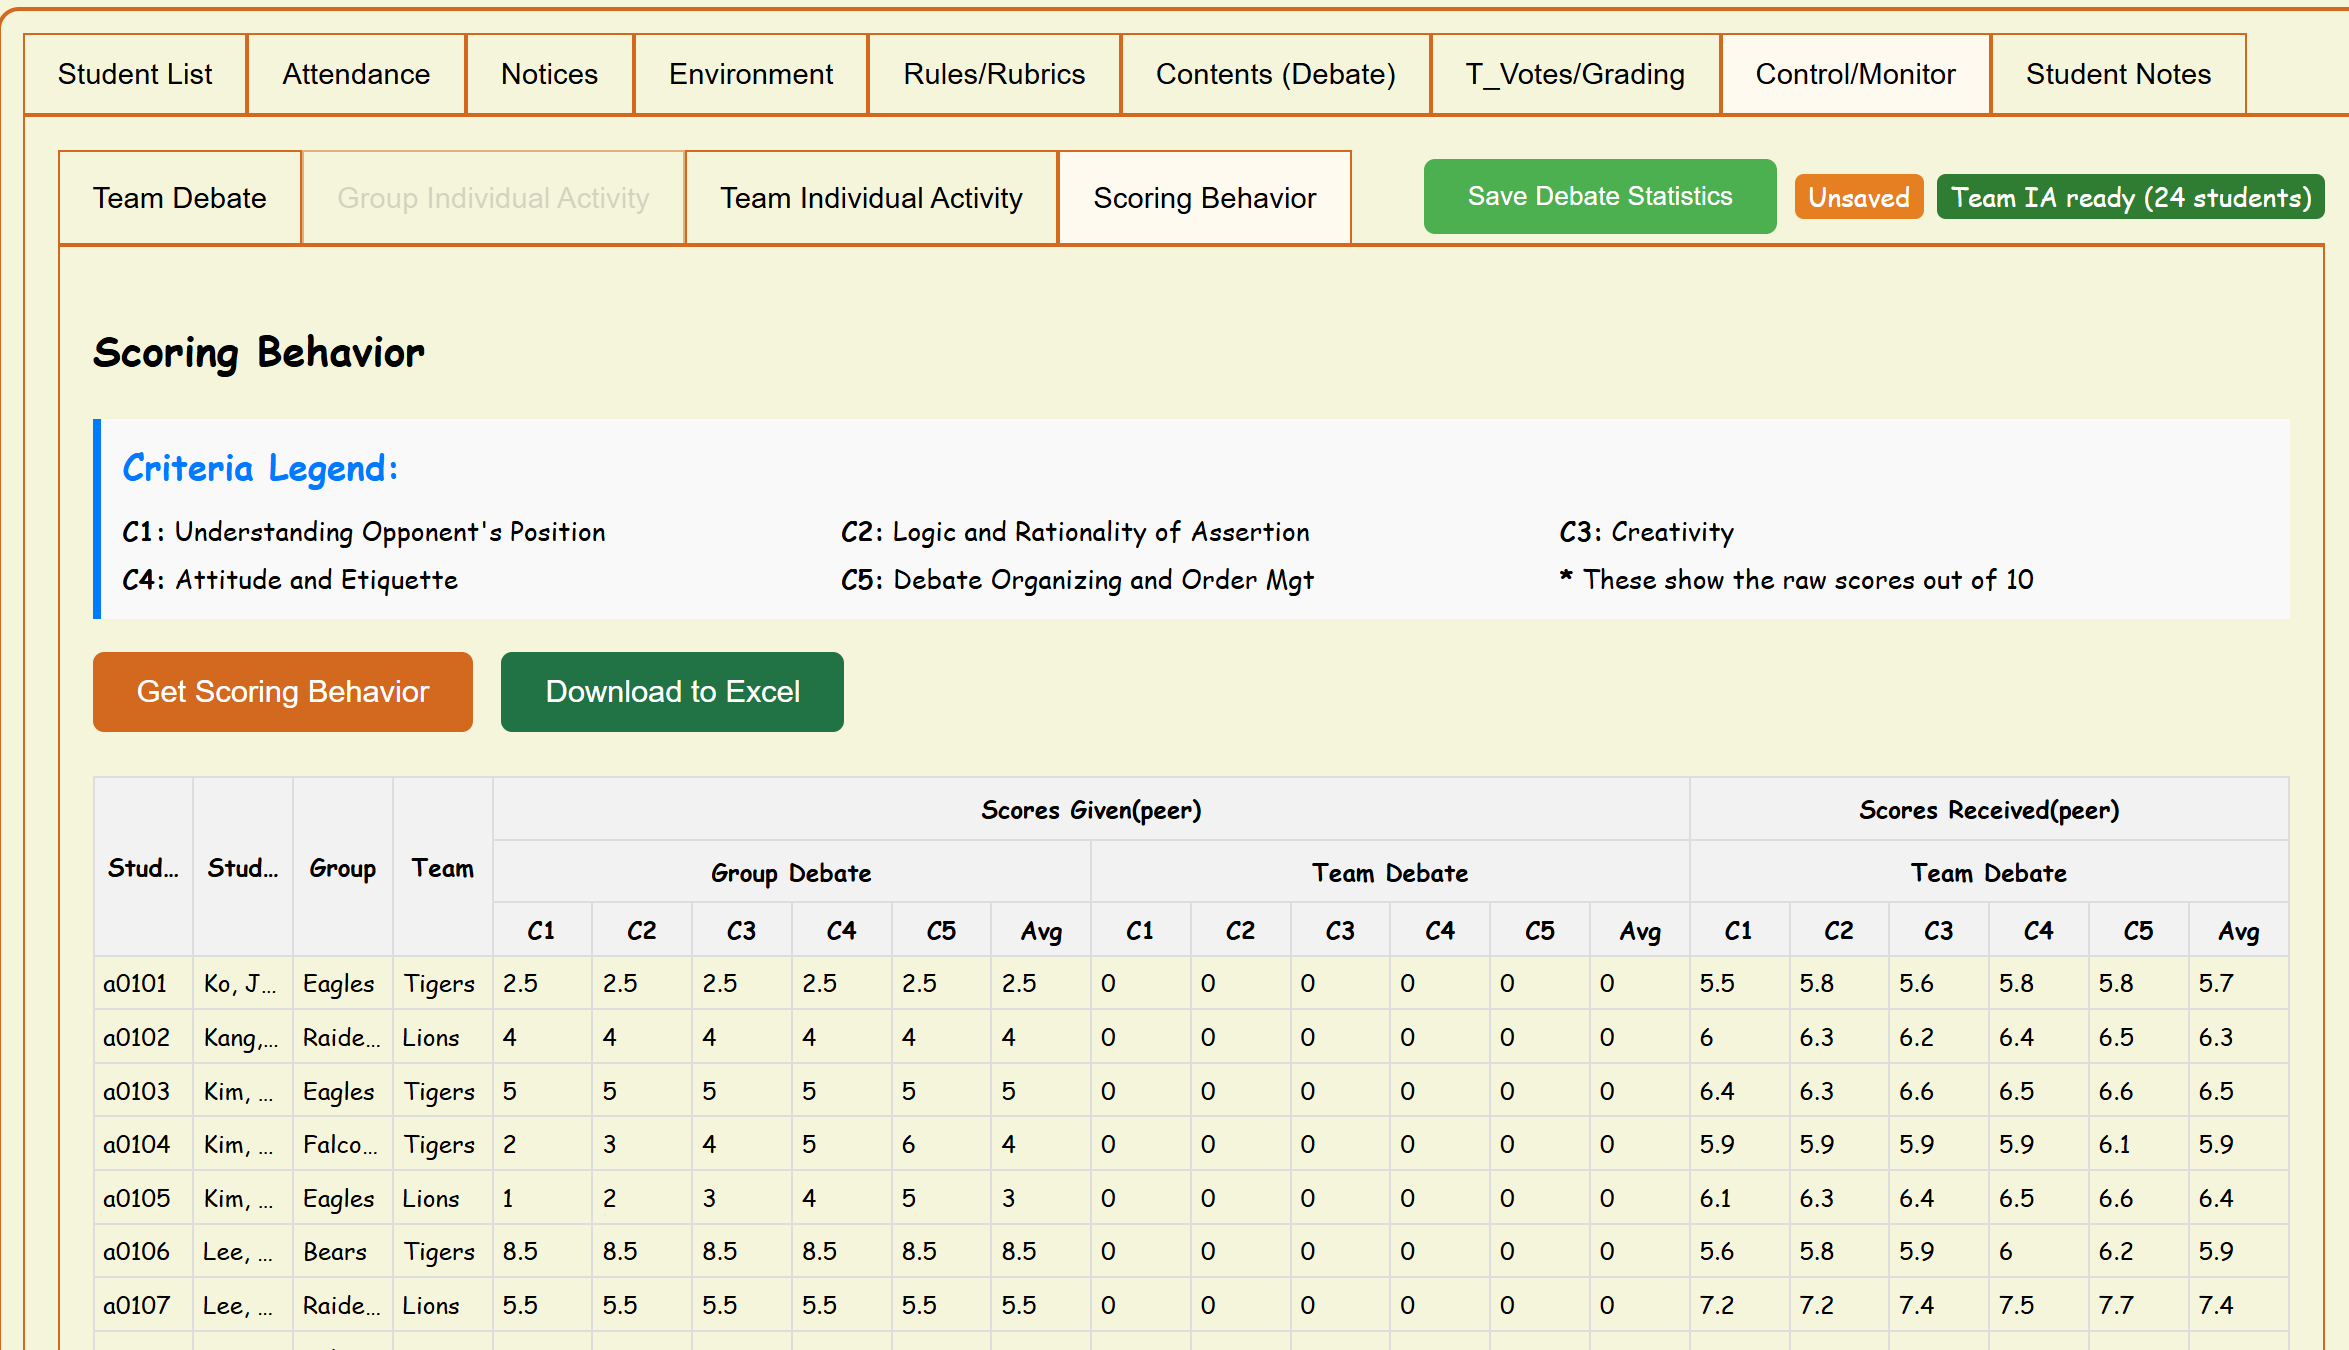Click the Scoring Behavior sub-tab

point(1204,198)
